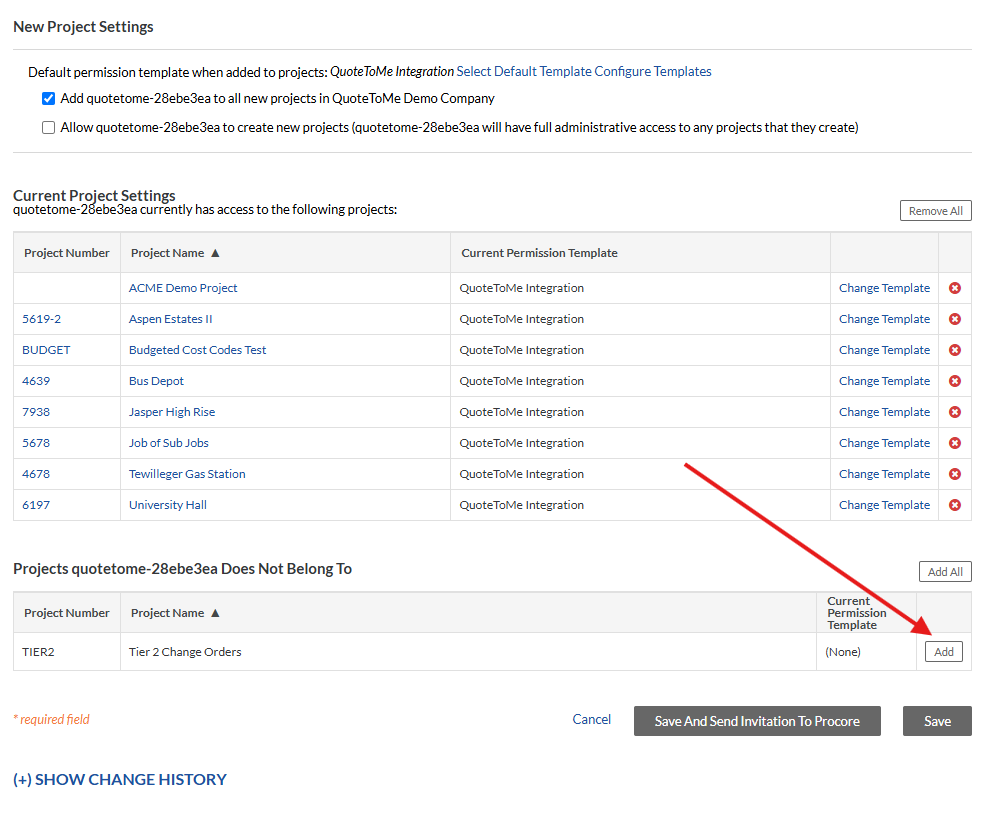Select TIER2 project number cell

[67, 651]
